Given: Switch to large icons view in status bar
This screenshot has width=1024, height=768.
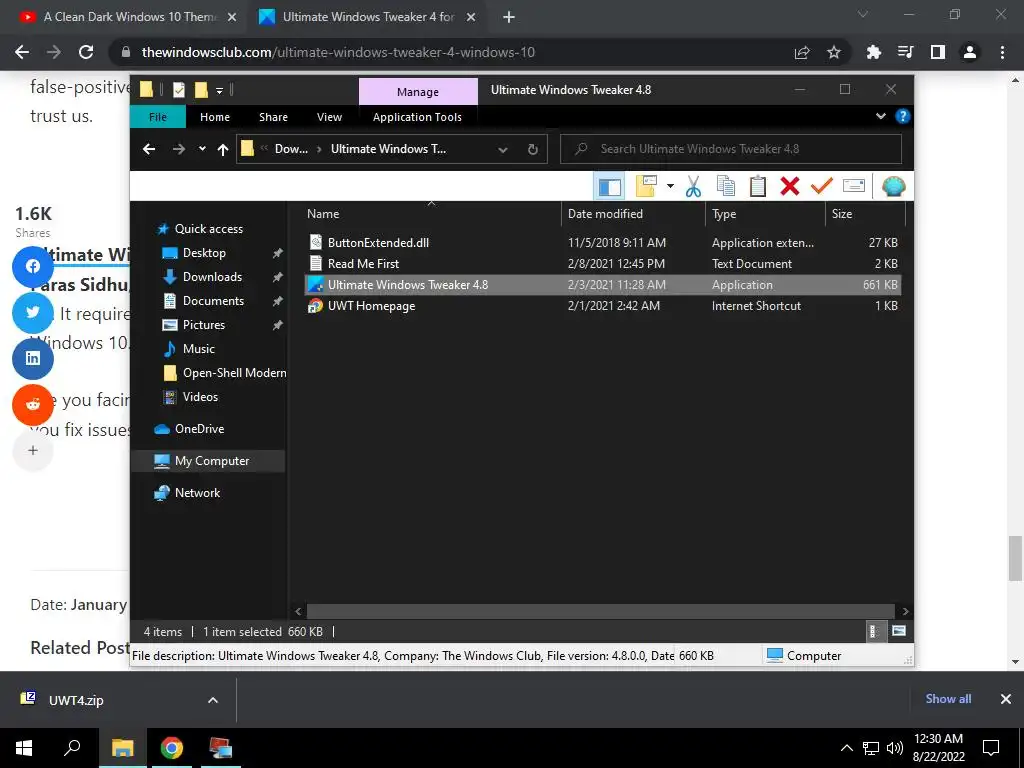Looking at the screenshot, I should tap(899, 631).
